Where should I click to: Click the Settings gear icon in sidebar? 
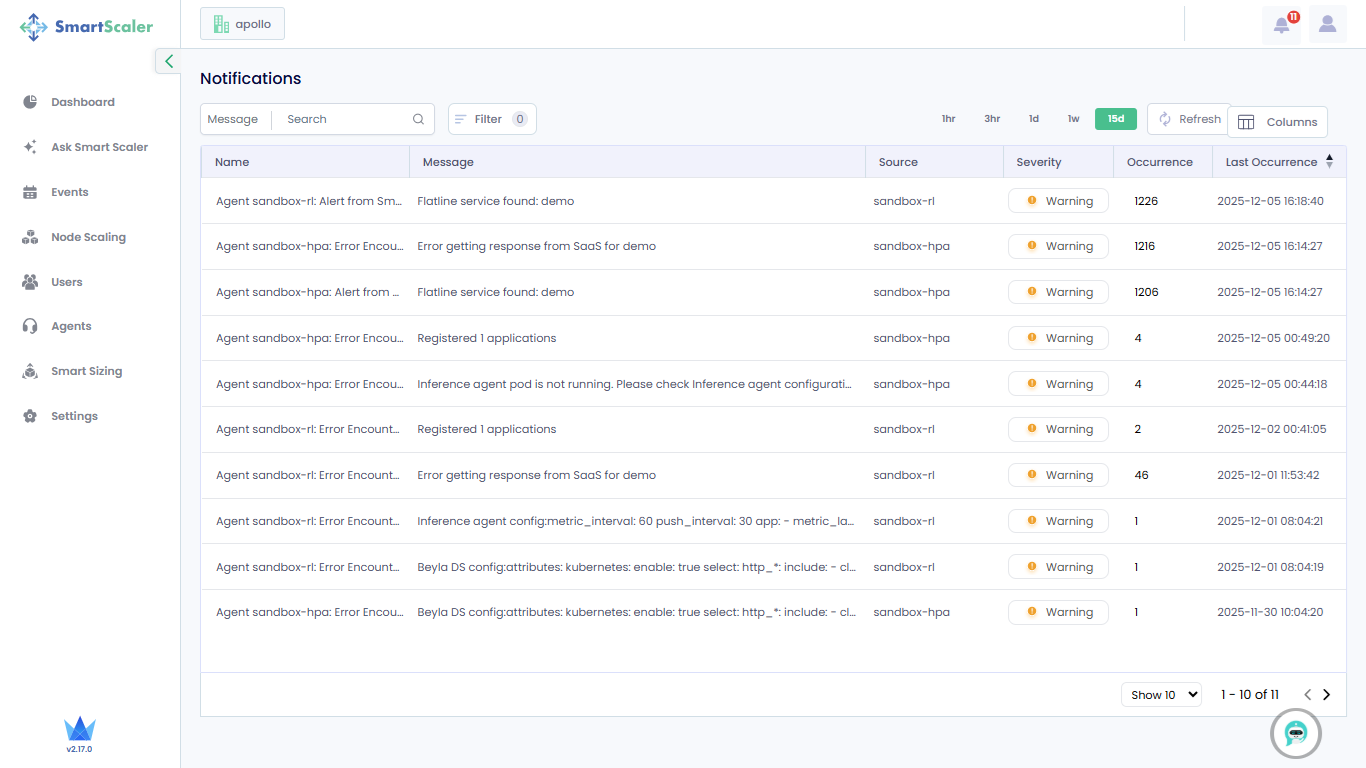30,416
